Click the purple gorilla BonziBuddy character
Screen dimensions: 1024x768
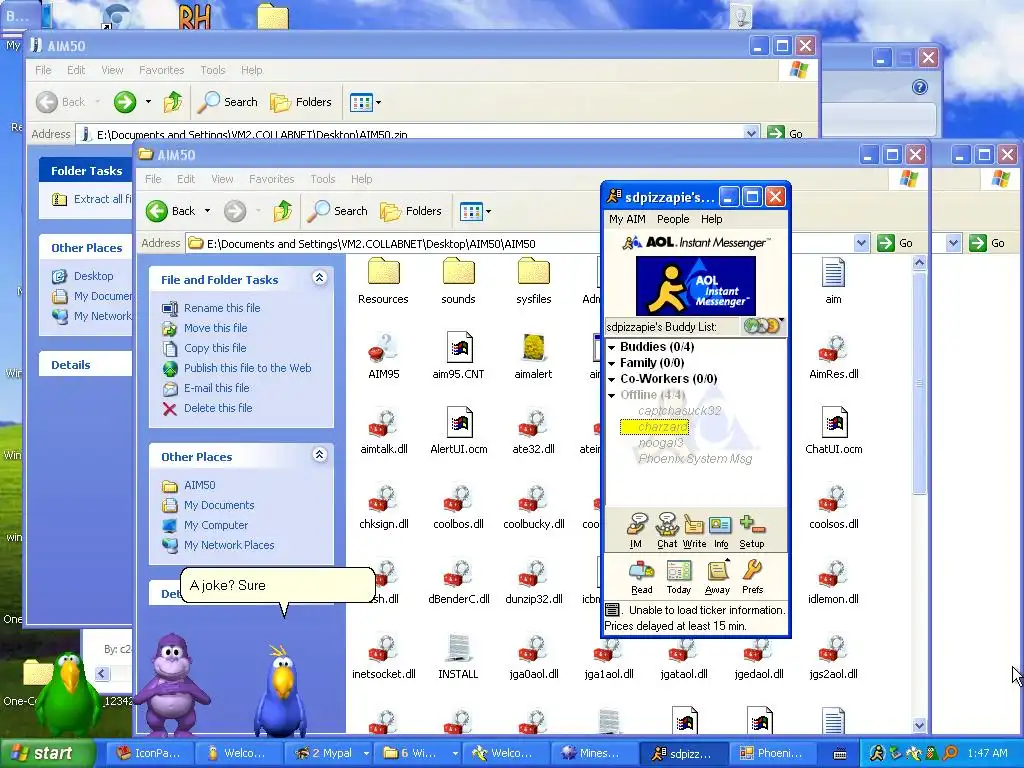tap(173, 683)
